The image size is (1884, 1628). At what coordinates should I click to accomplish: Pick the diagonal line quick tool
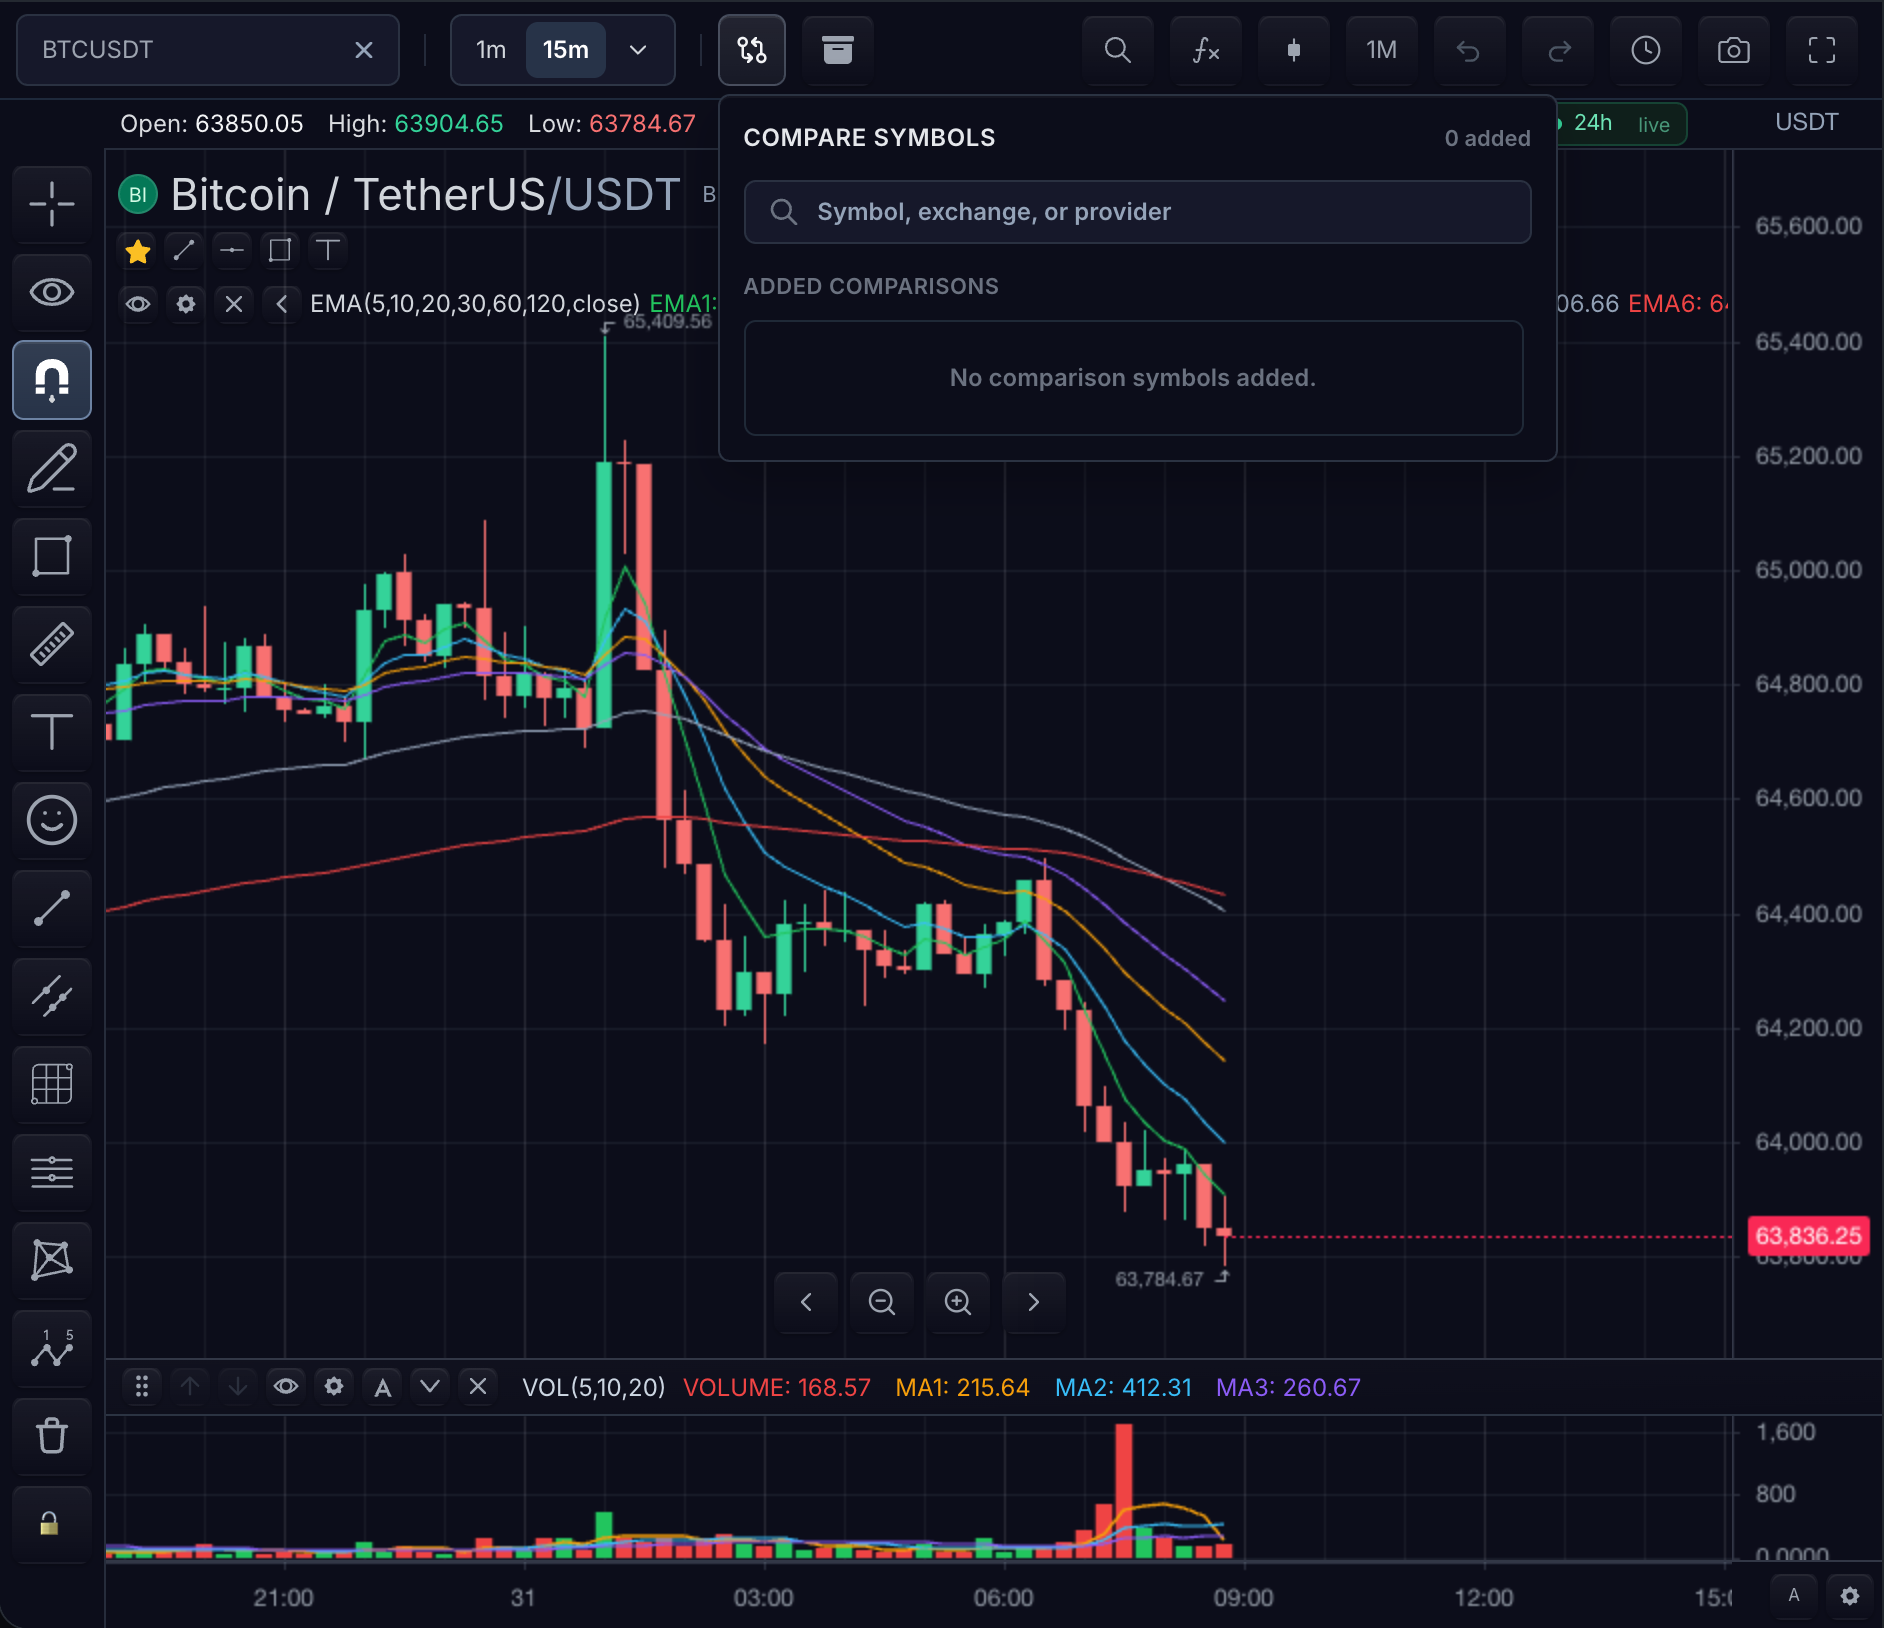(x=184, y=250)
